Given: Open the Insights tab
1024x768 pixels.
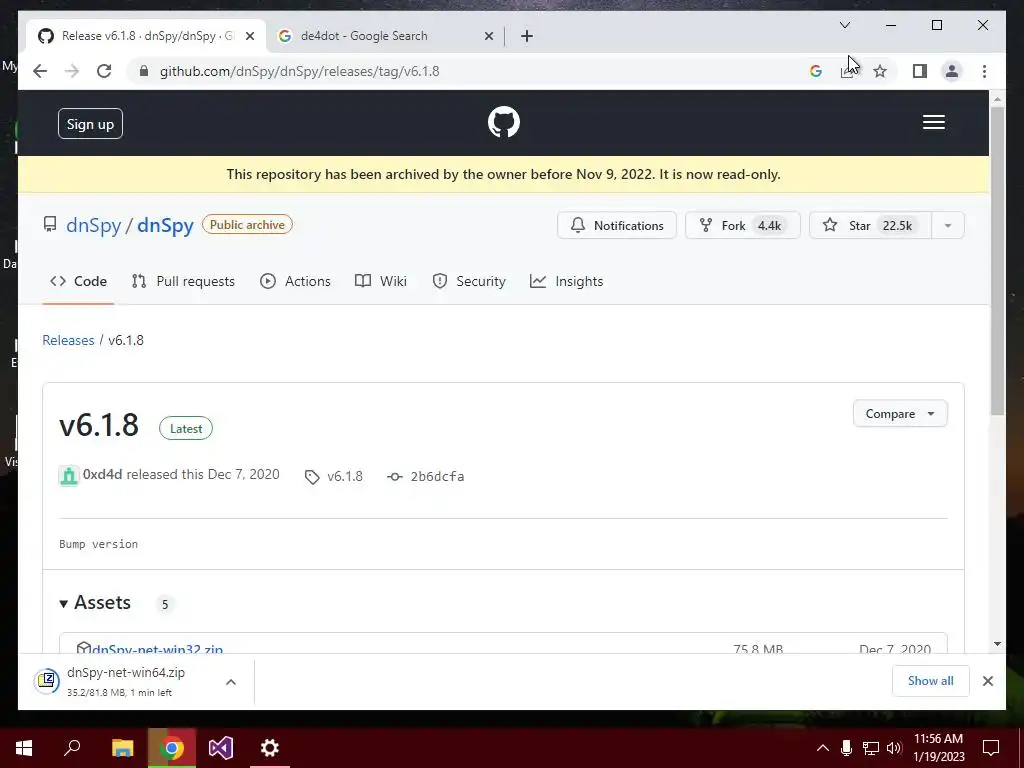Looking at the screenshot, I should click(567, 281).
